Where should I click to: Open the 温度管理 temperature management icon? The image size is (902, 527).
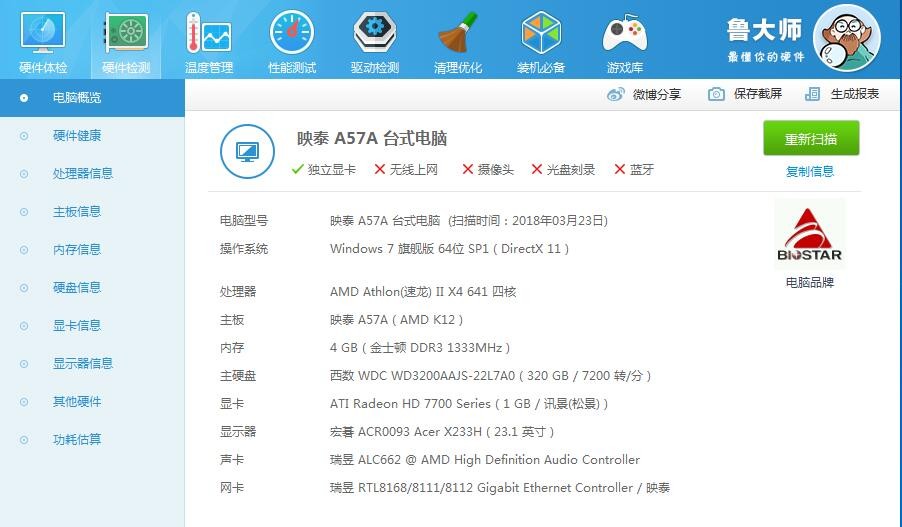click(209, 33)
